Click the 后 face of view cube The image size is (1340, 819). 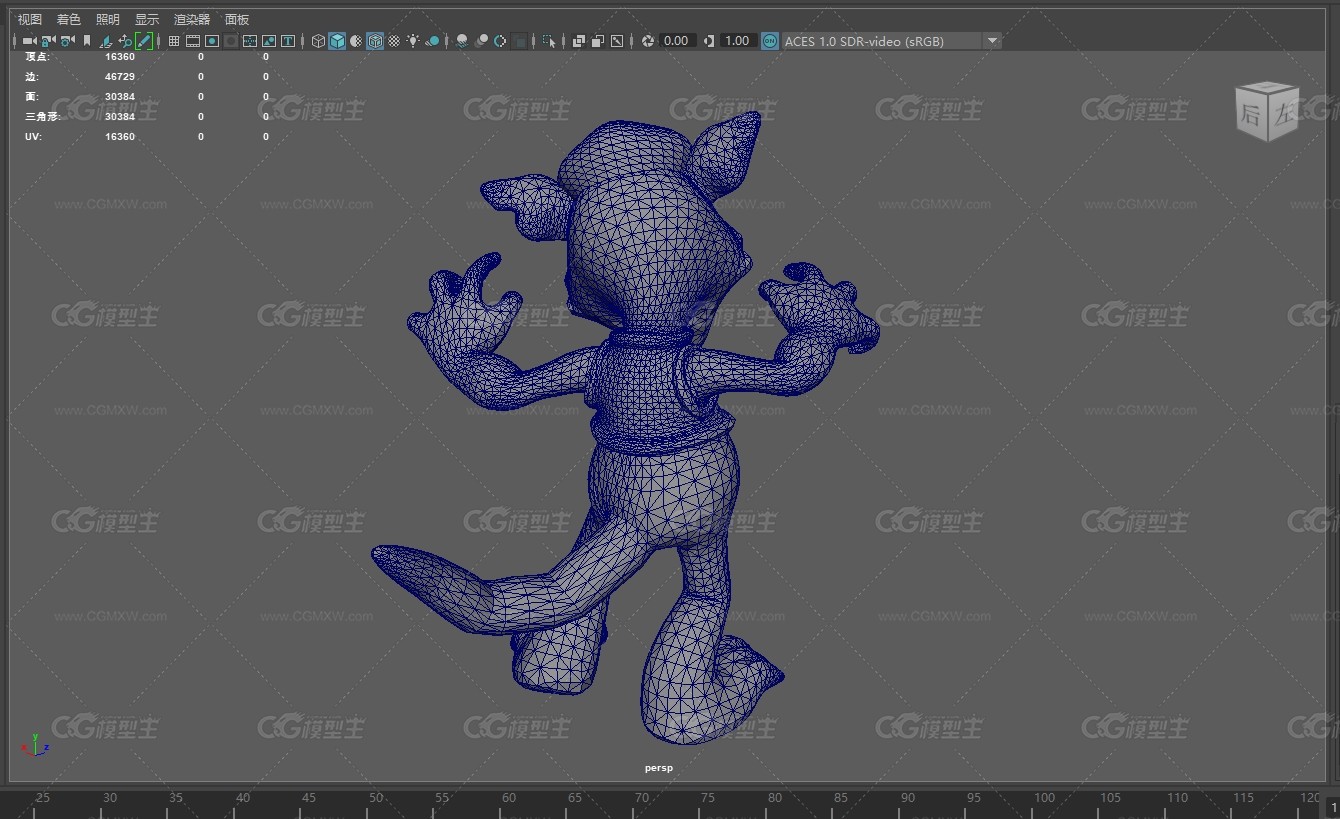[x=1252, y=113]
